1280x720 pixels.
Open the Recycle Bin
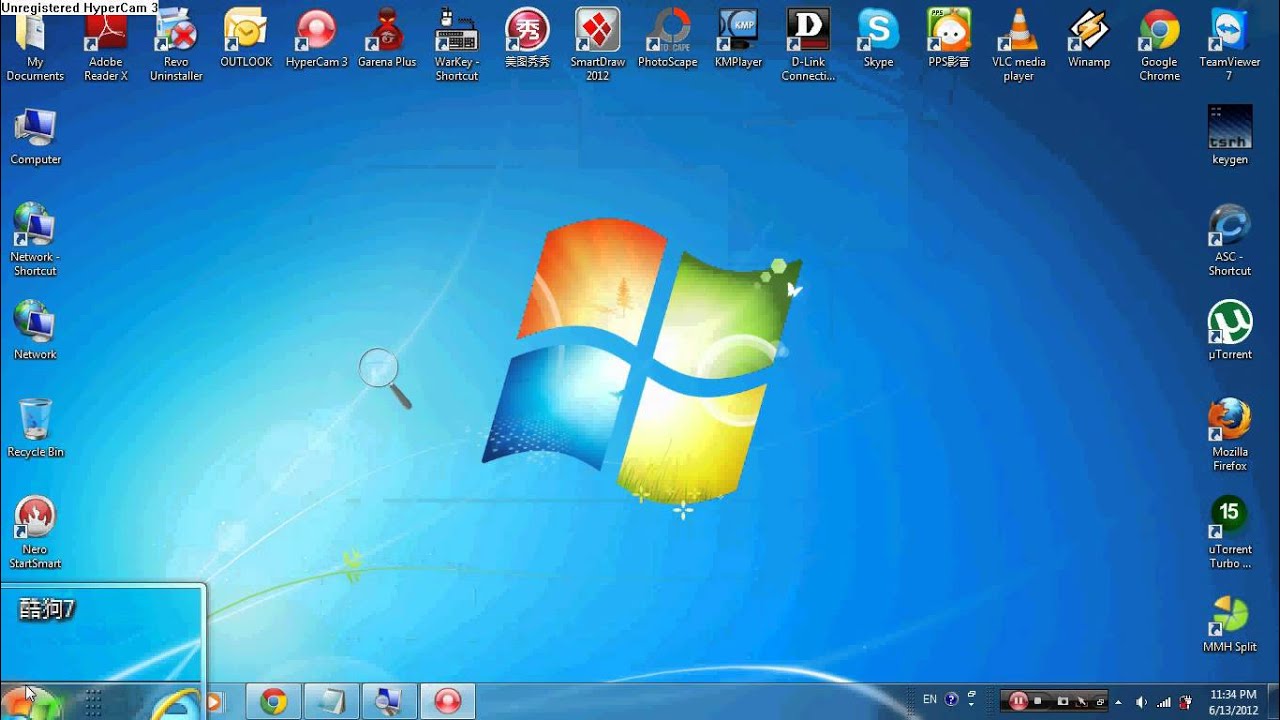click(35, 428)
